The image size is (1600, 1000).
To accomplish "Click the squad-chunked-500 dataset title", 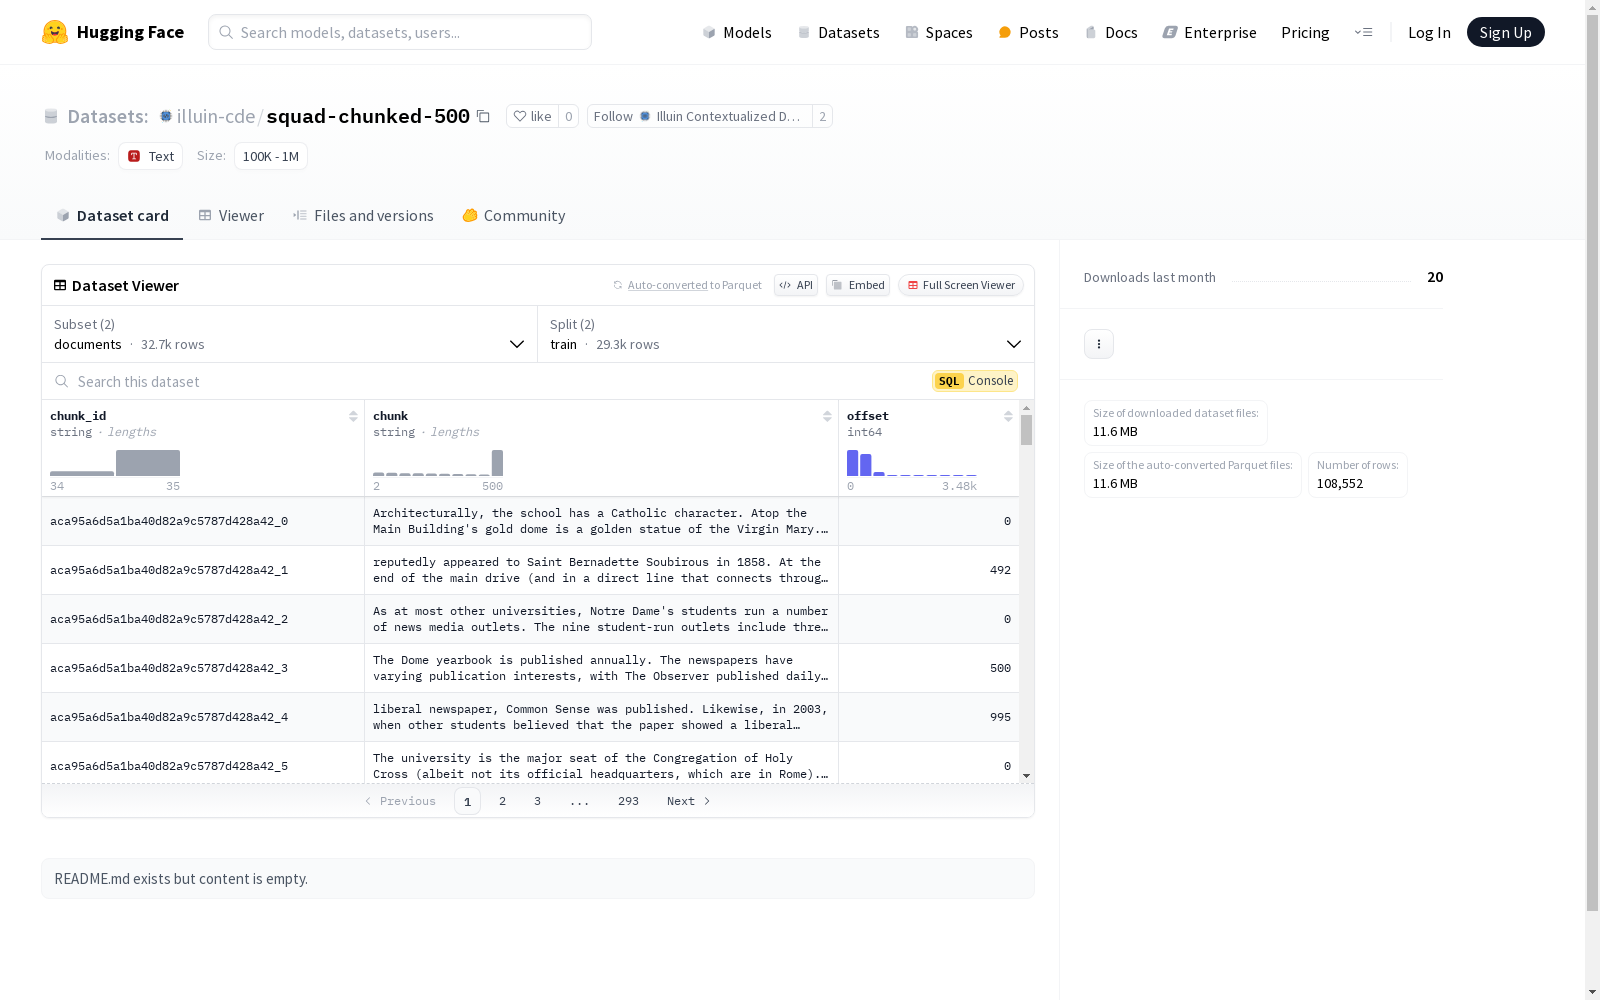I will [368, 117].
